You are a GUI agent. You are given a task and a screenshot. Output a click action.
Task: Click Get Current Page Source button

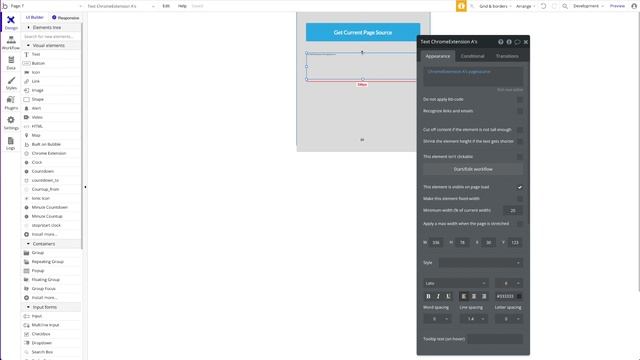(363, 32)
